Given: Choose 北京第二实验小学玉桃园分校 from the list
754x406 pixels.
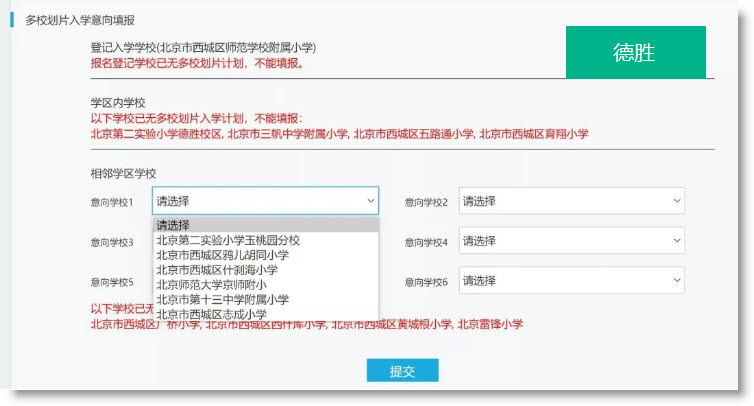Looking at the screenshot, I should point(266,240).
